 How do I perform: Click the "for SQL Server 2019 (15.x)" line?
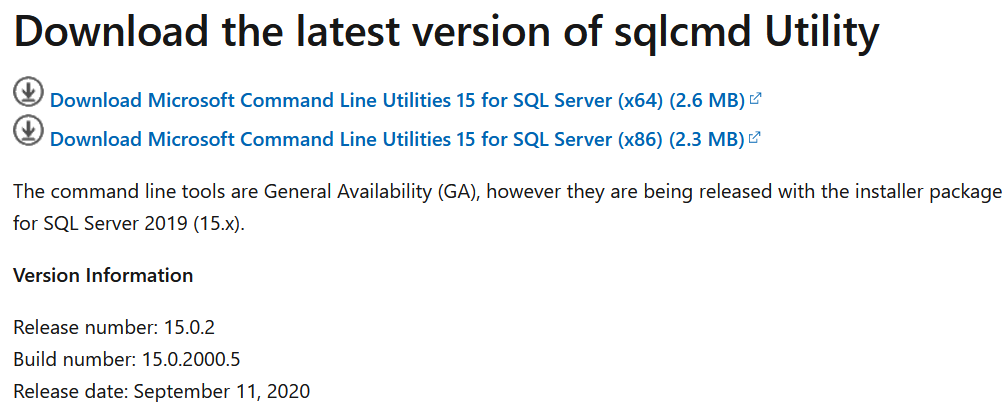point(129,225)
